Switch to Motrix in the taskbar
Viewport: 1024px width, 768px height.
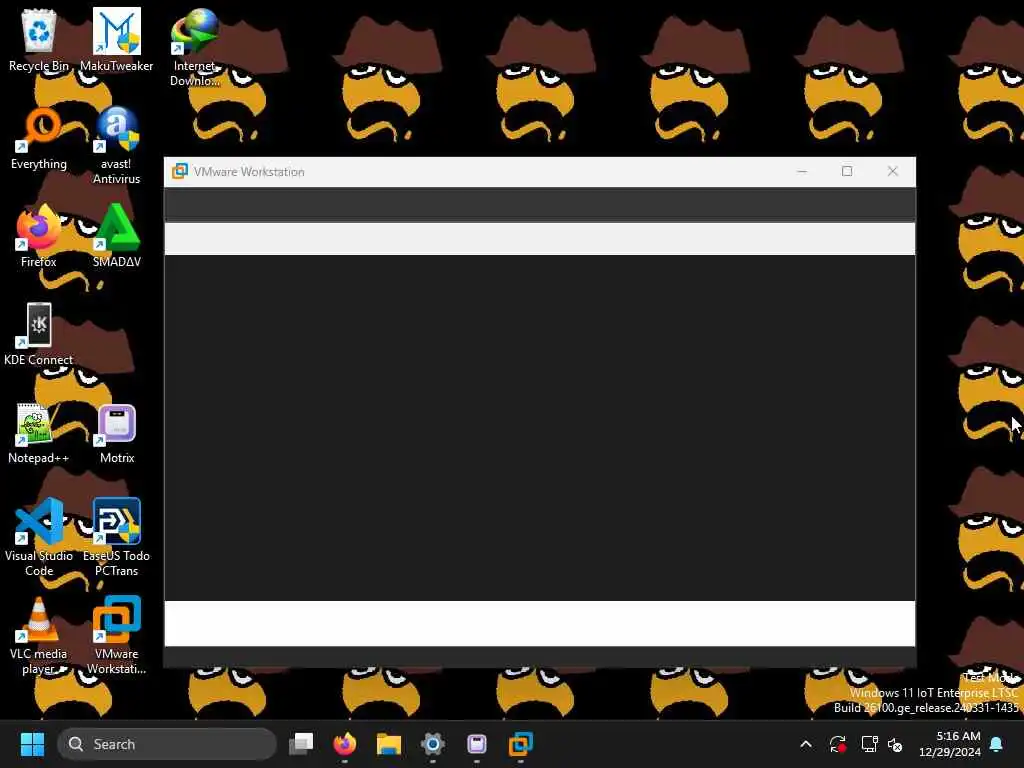point(477,744)
